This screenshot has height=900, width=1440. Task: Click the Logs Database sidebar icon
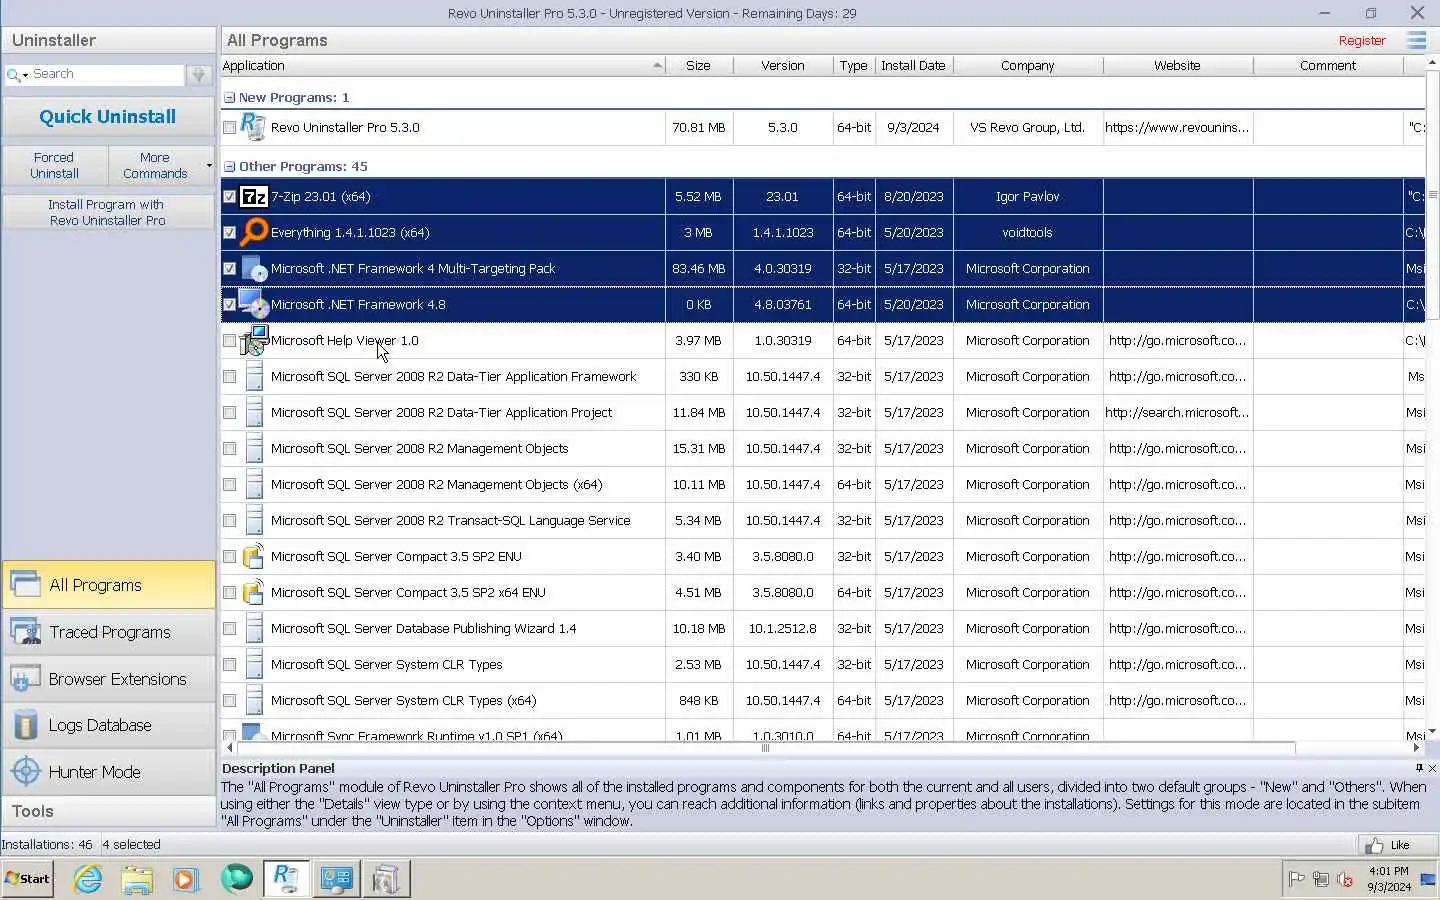[25, 725]
